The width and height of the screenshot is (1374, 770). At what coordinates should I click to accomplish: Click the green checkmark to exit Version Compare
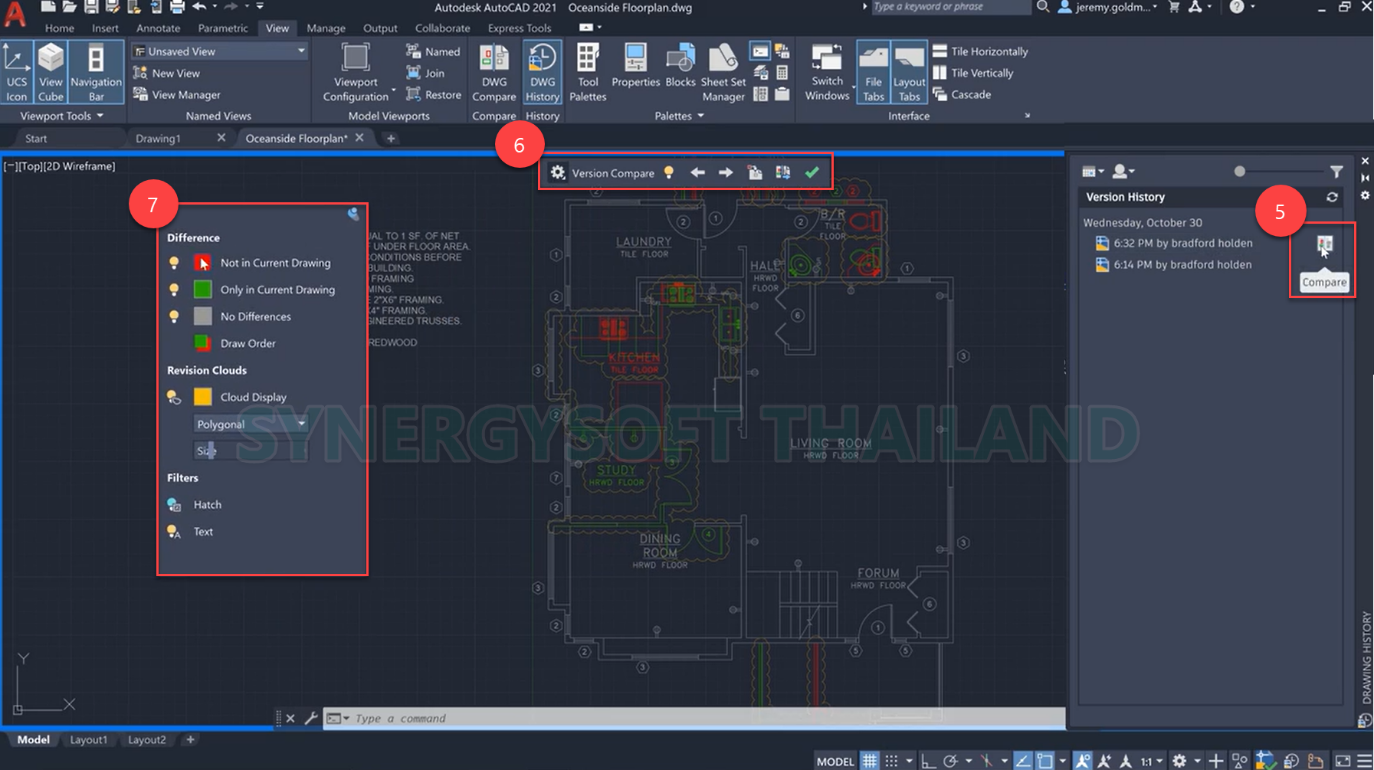tap(812, 172)
